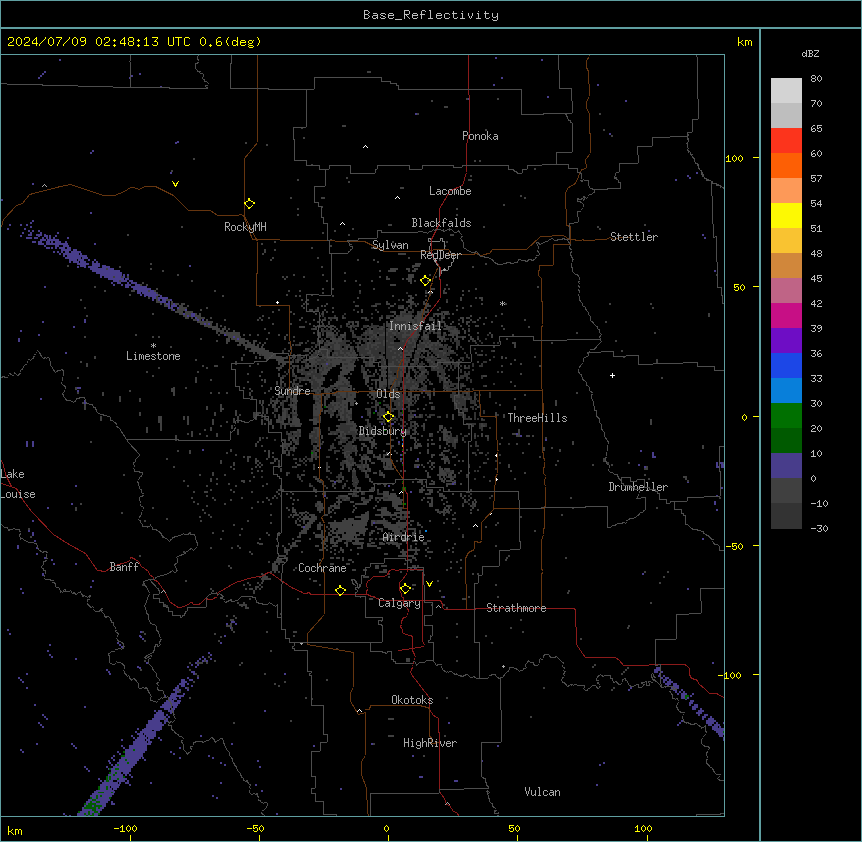The height and width of the screenshot is (842, 862).
Task: Pick the red 60–65 dBZ legend swatch
Action: (x=786, y=141)
